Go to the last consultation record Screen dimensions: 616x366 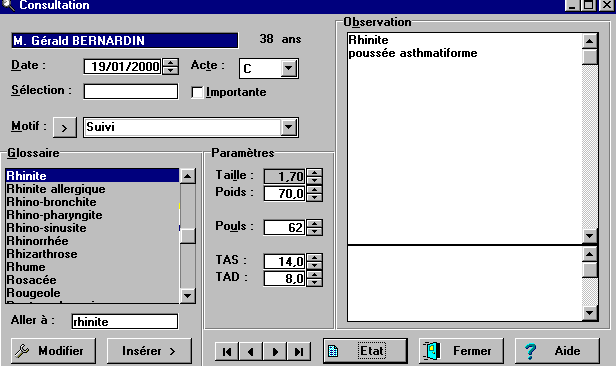(299, 351)
